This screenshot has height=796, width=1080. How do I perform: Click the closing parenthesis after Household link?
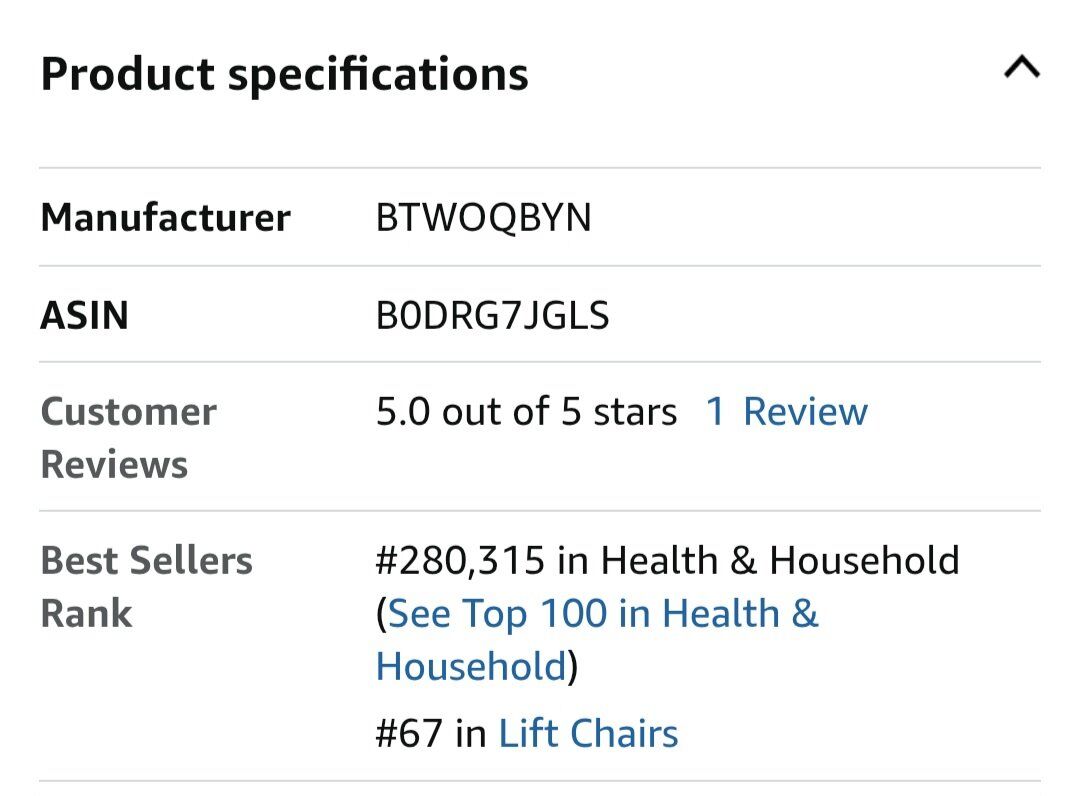573,667
